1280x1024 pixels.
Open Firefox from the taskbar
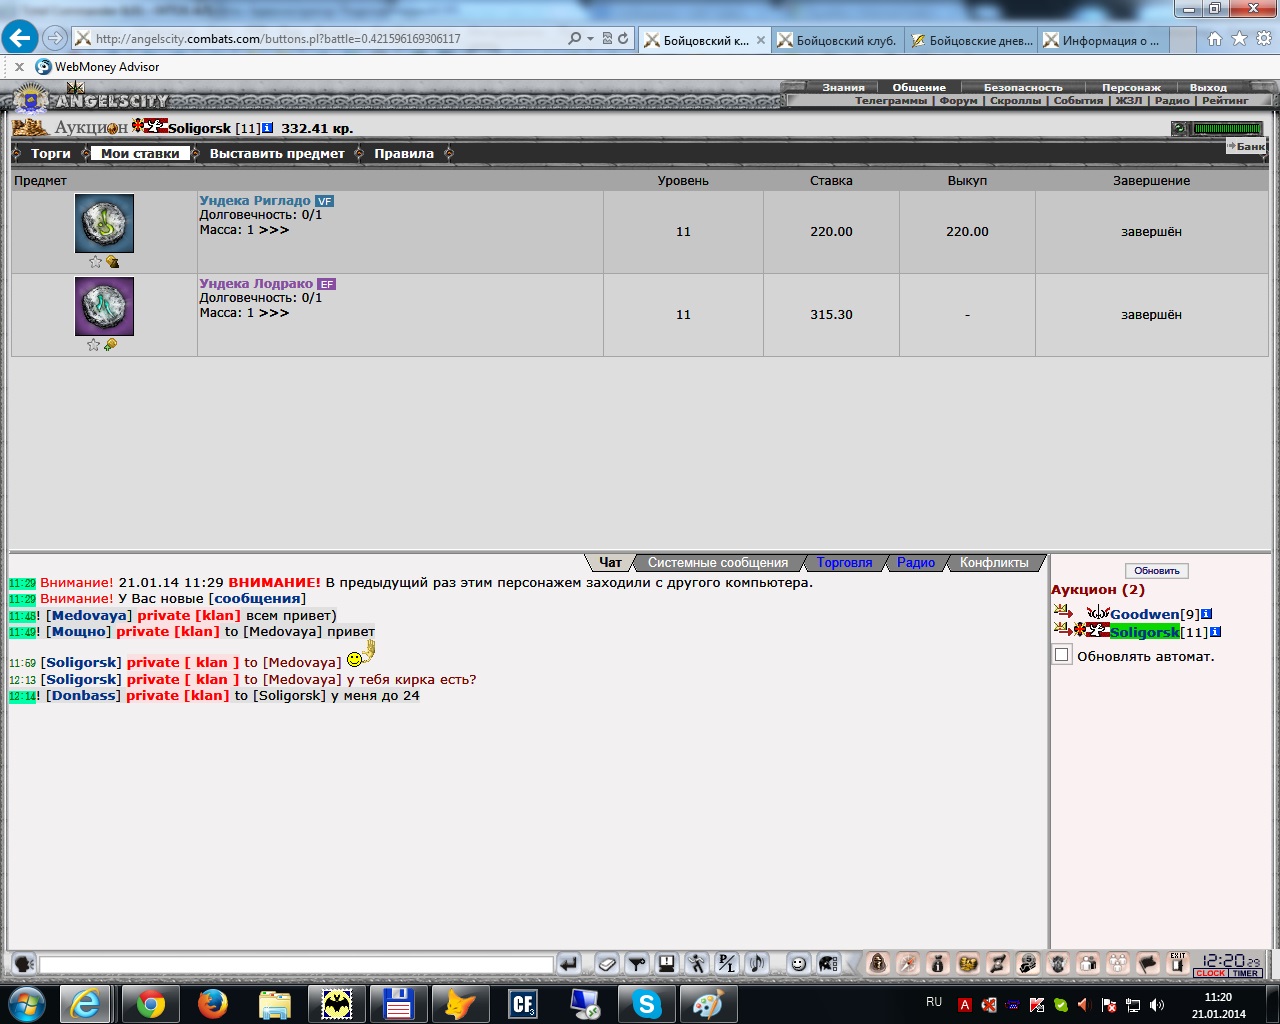pyautogui.click(x=212, y=1004)
